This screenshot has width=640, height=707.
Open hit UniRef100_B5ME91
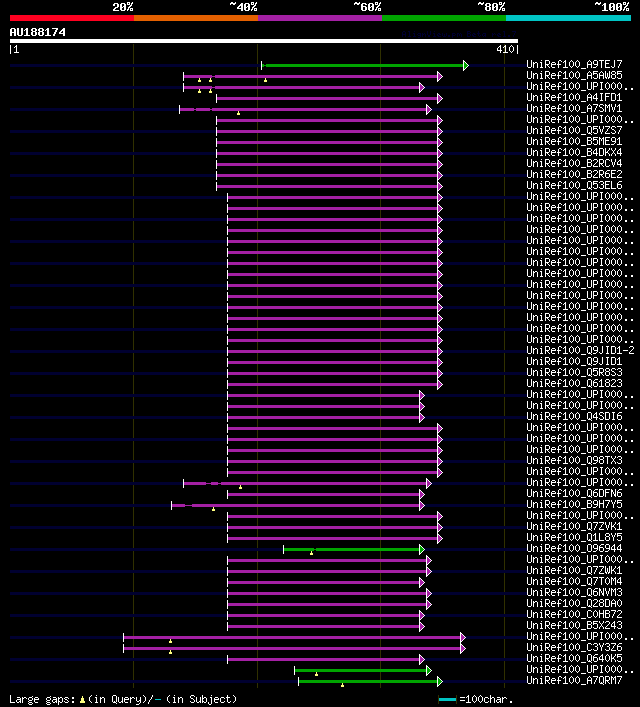[574, 141]
